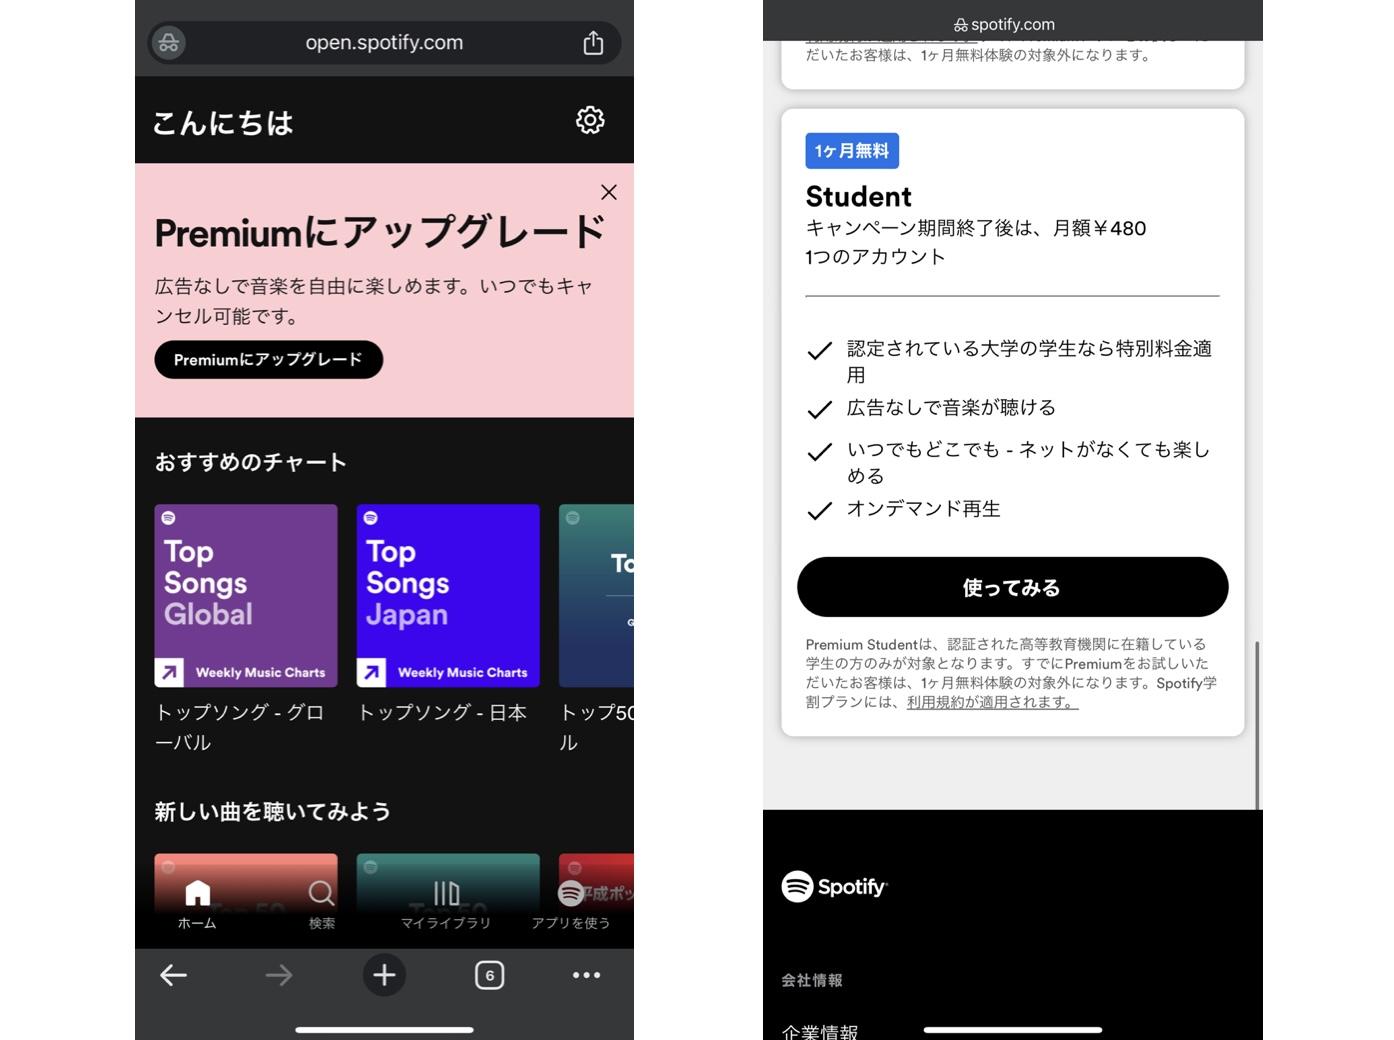Click the right page scrollbar

pos(1257,725)
